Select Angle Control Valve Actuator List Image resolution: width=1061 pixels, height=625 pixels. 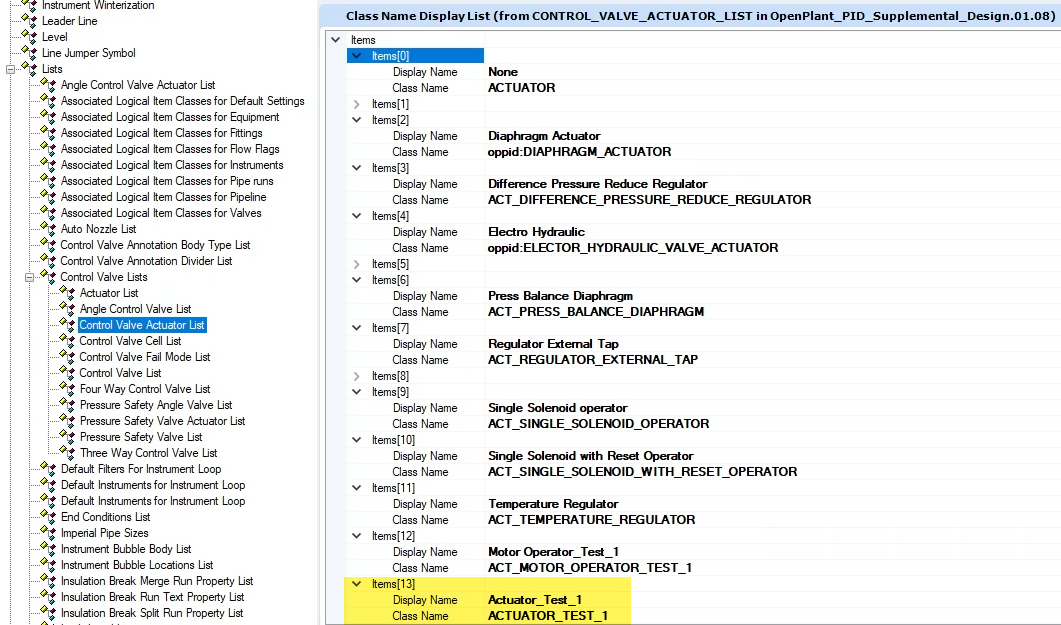point(137,85)
